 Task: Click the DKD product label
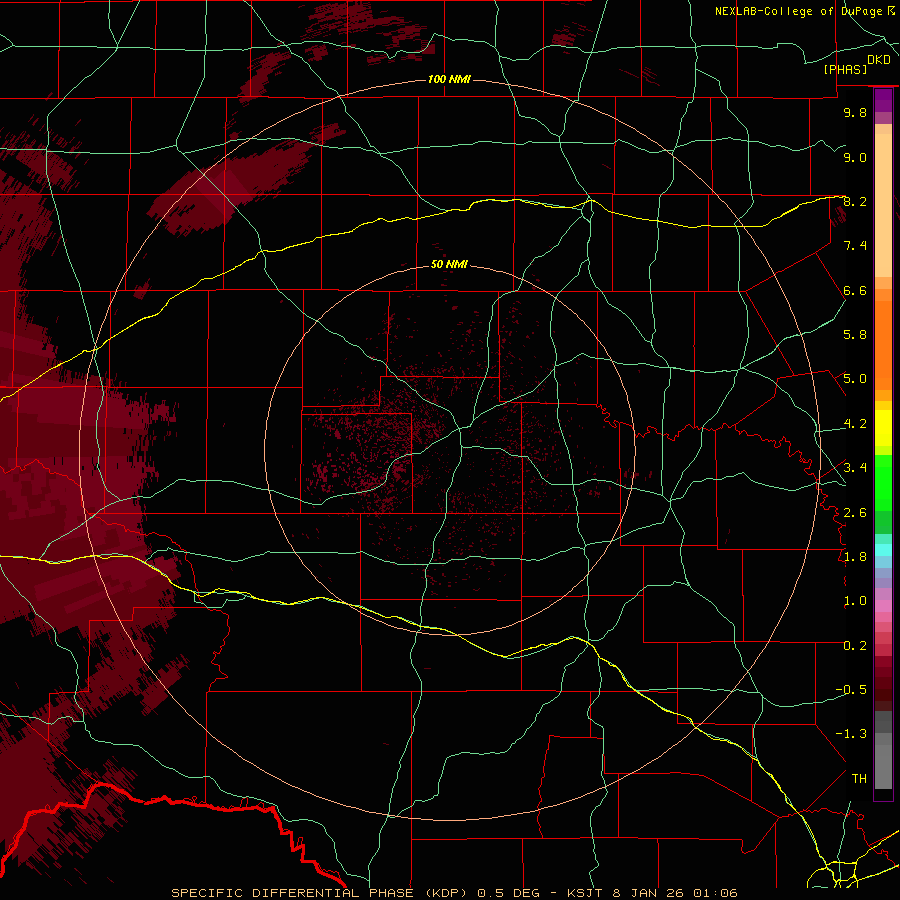pyautogui.click(x=879, y=60)
